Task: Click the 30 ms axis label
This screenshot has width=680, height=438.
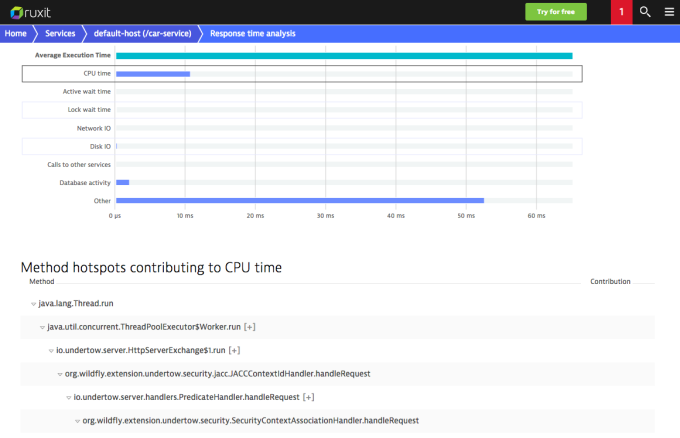Action: click(325, 216)
